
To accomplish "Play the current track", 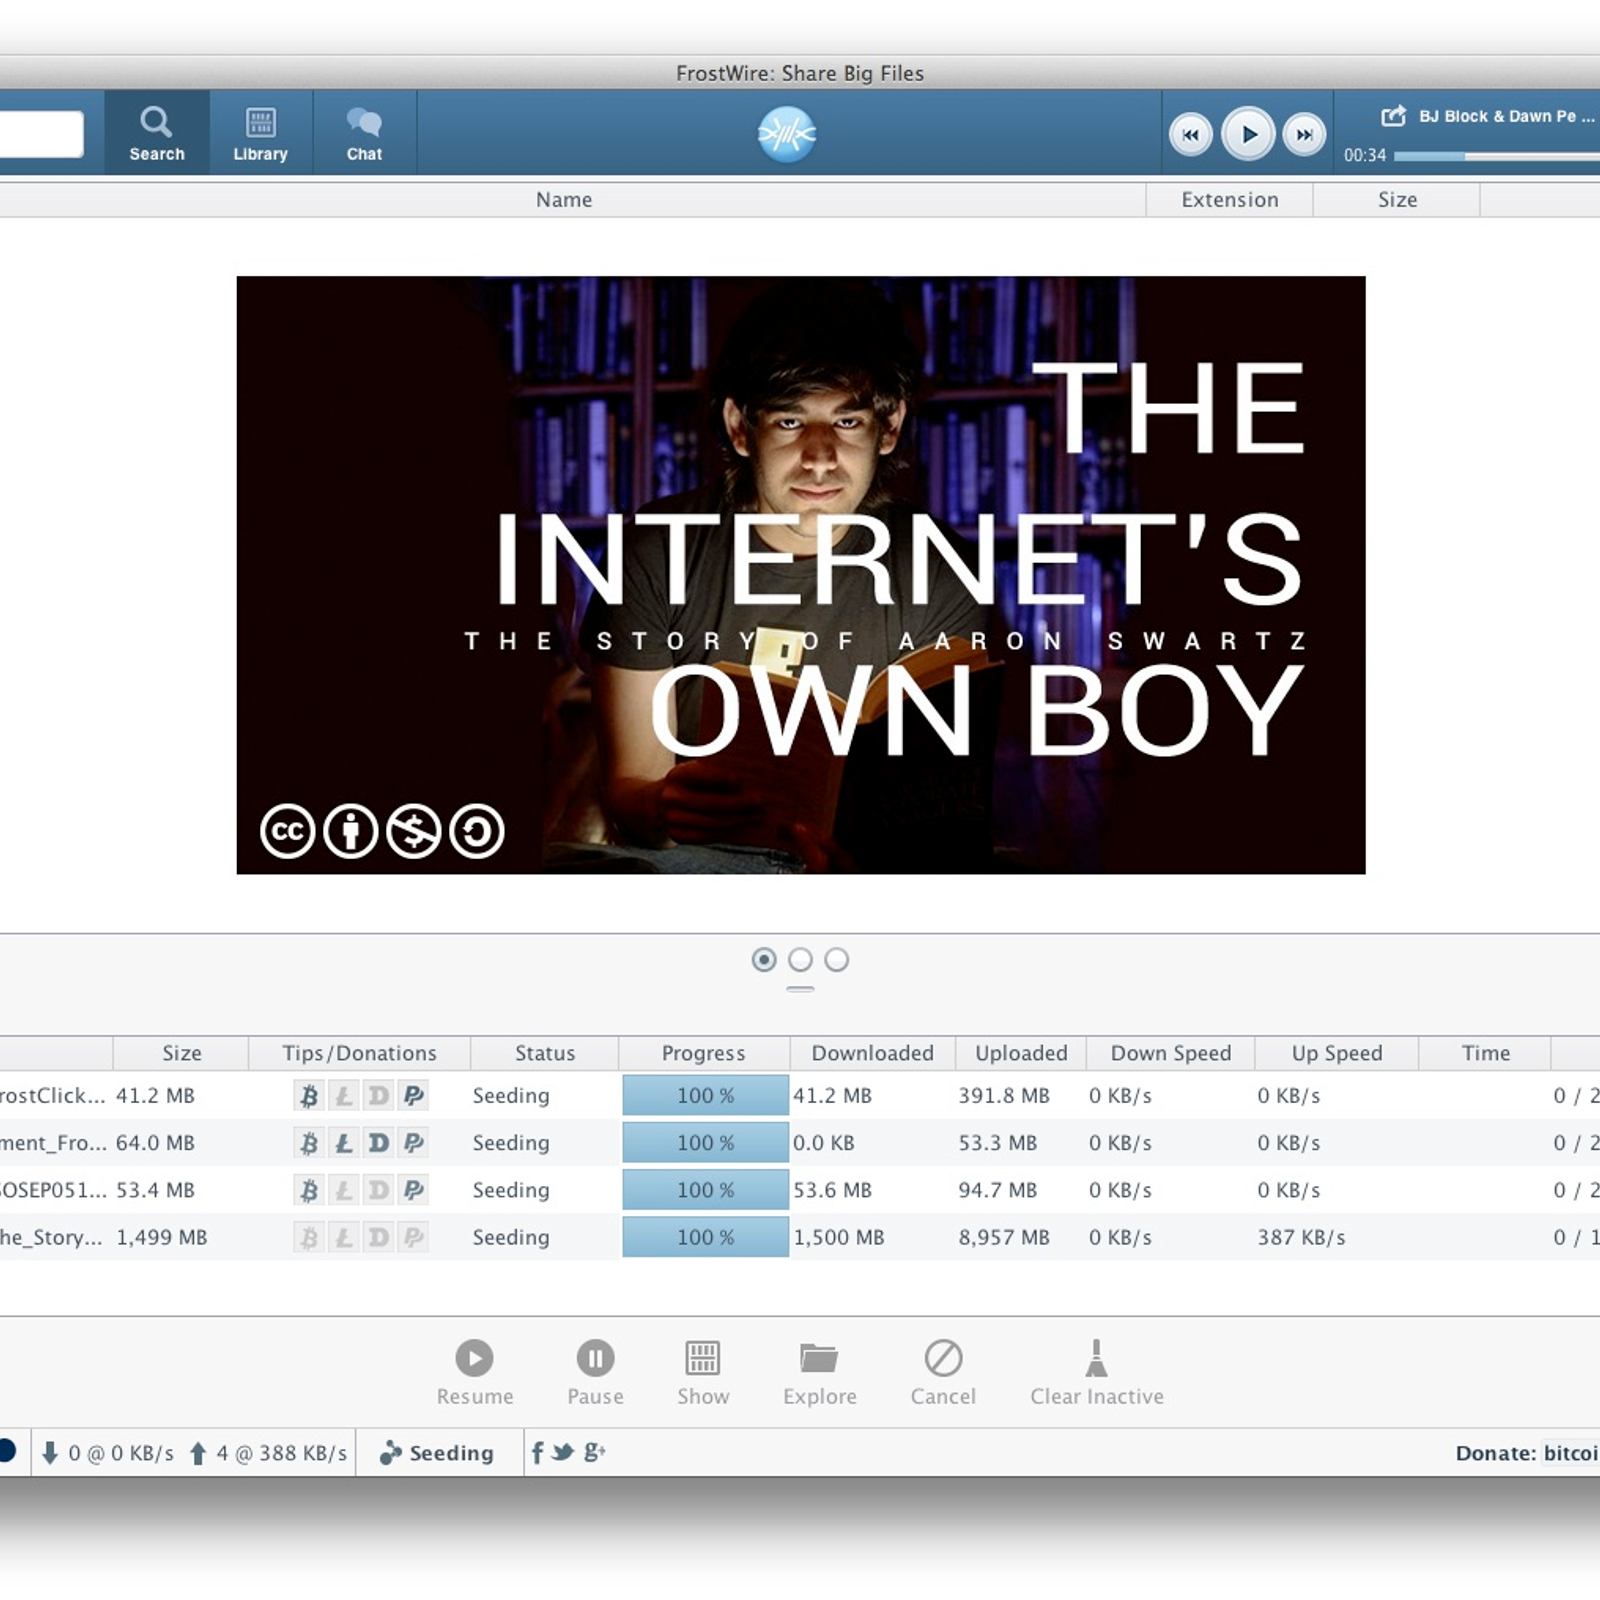I will pos(1248,134).
